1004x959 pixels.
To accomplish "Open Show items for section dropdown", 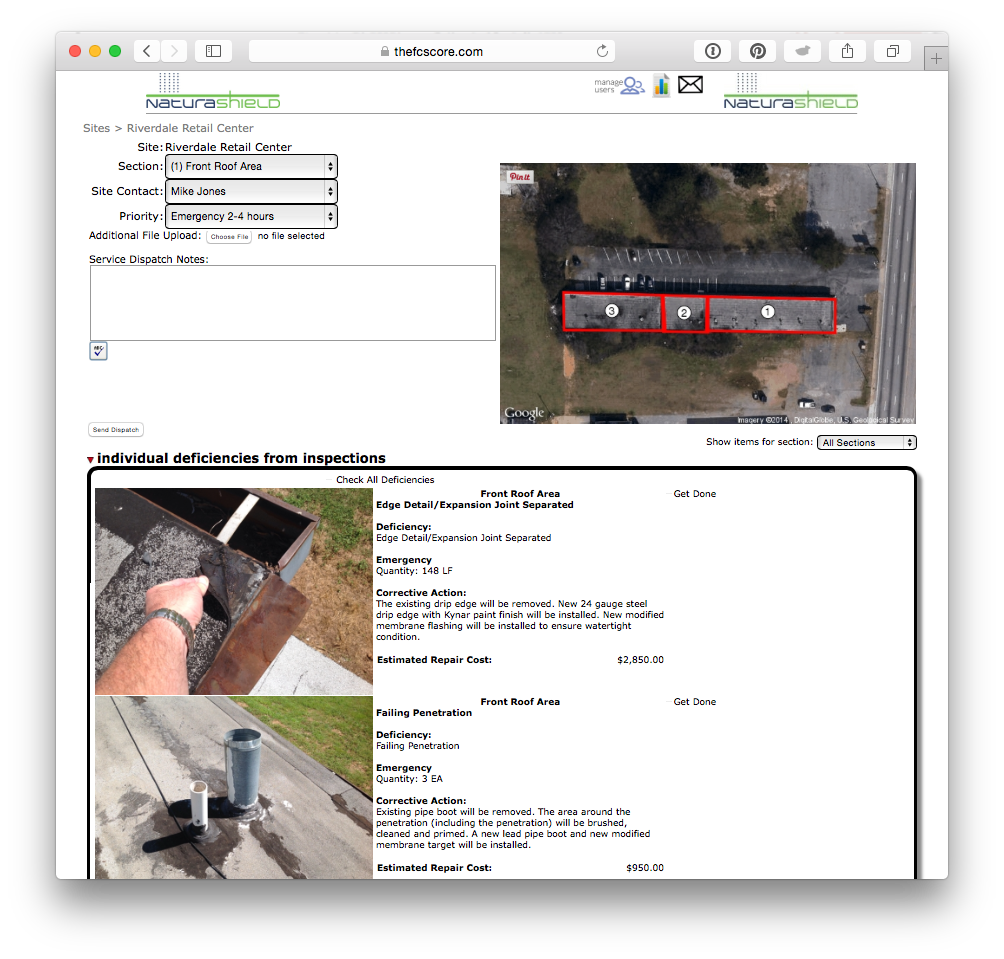I will [x=866, y=442].
